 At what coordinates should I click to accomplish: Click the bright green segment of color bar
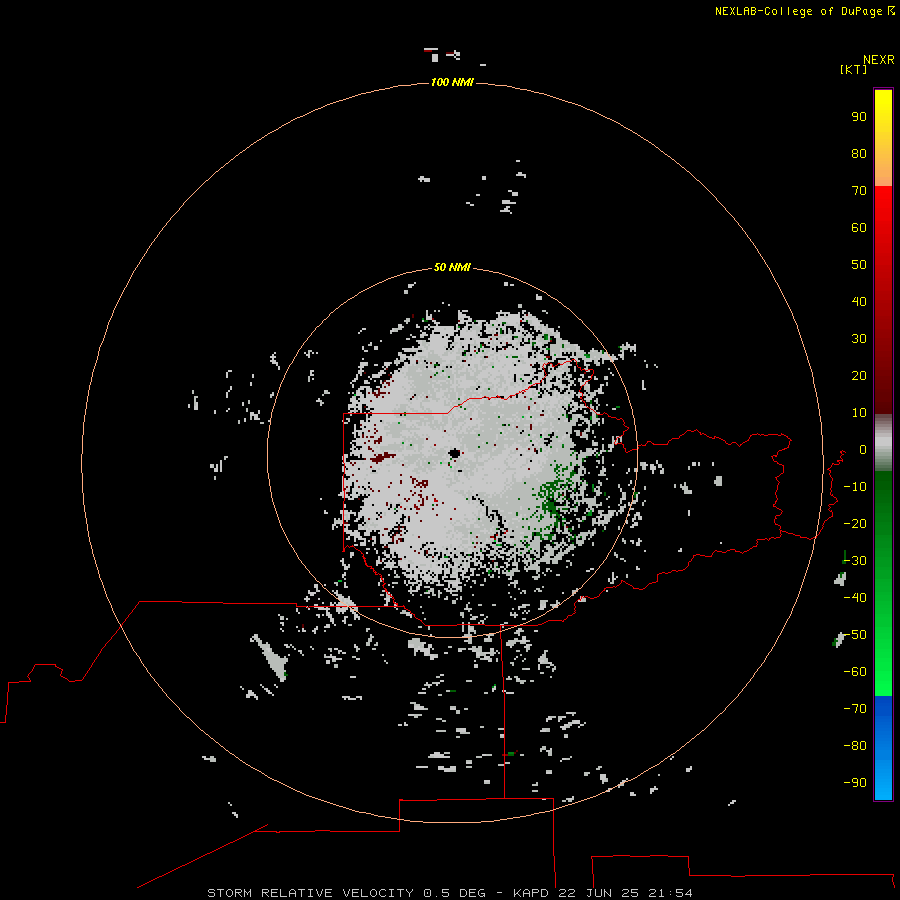[x=883, y=584]
